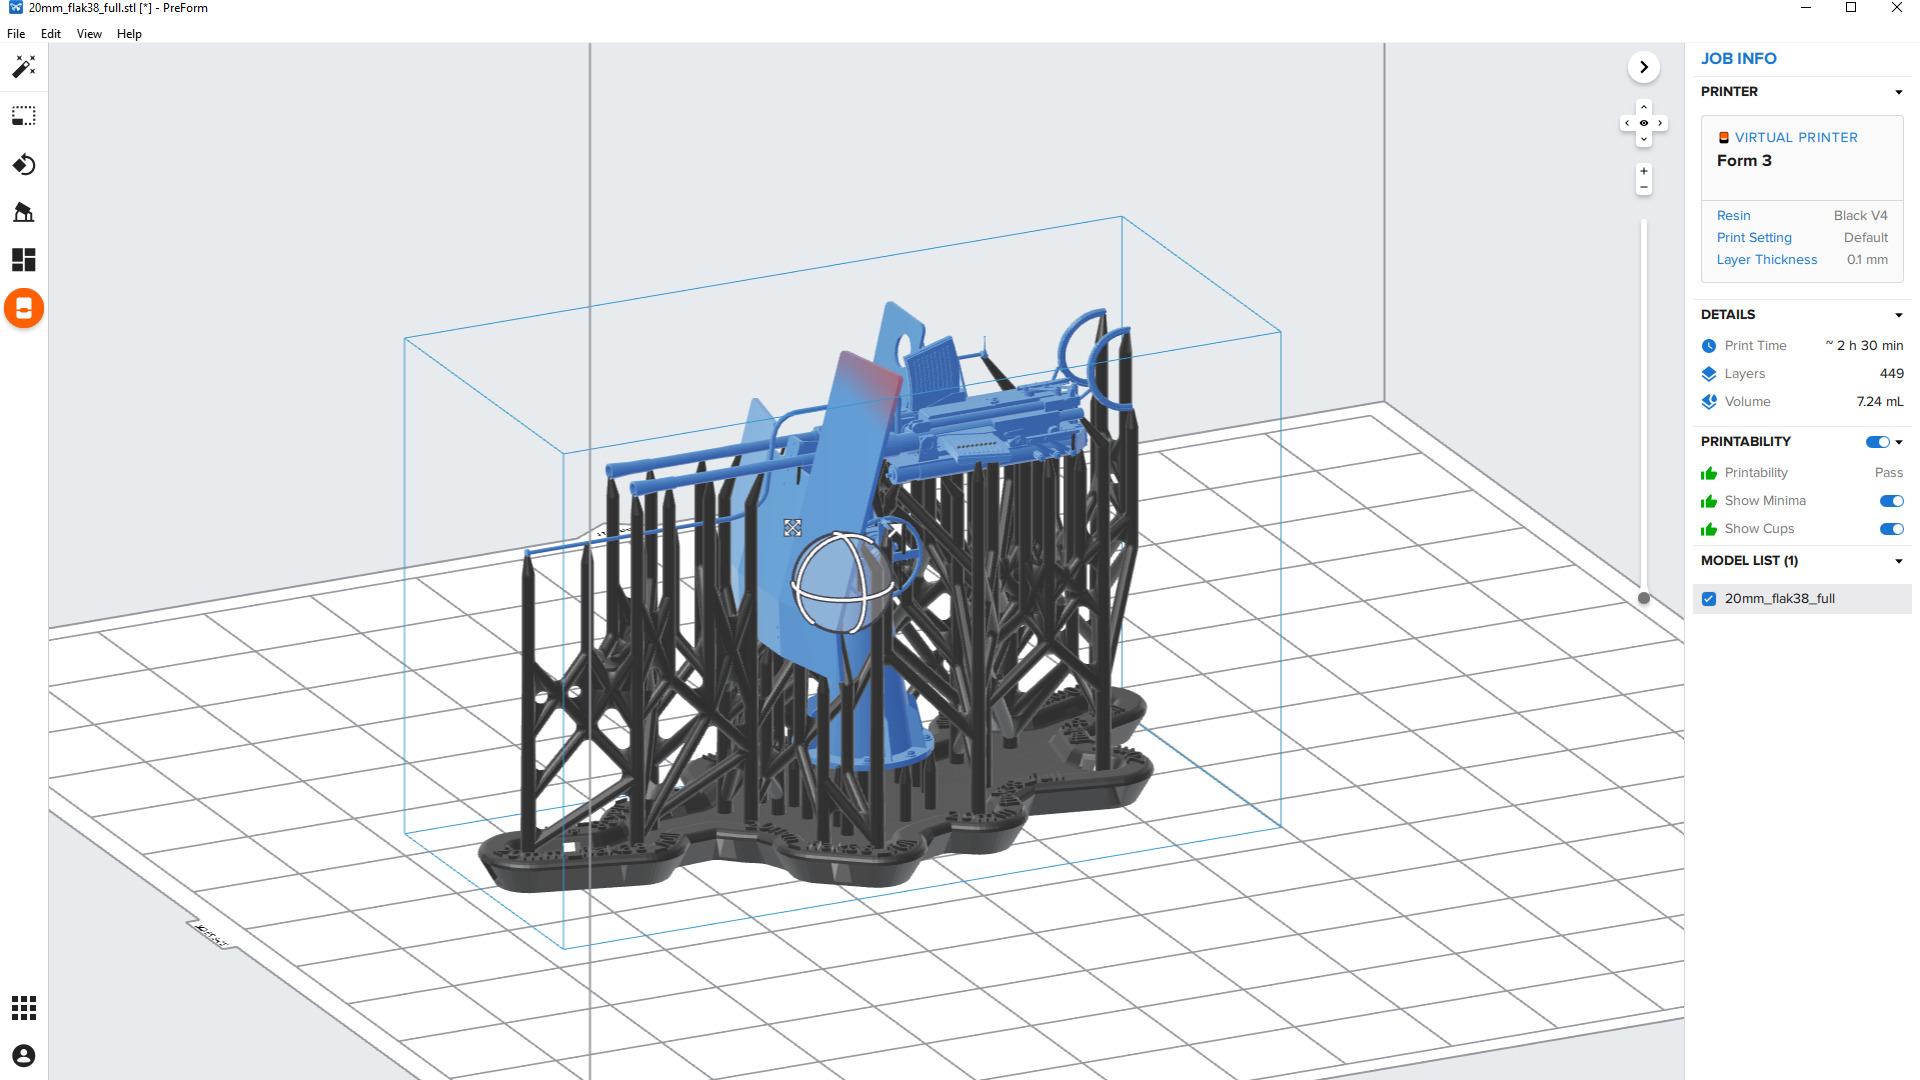Open the Size/selection tool in left toolbar

pyautogui.click(x=24, y=116)
